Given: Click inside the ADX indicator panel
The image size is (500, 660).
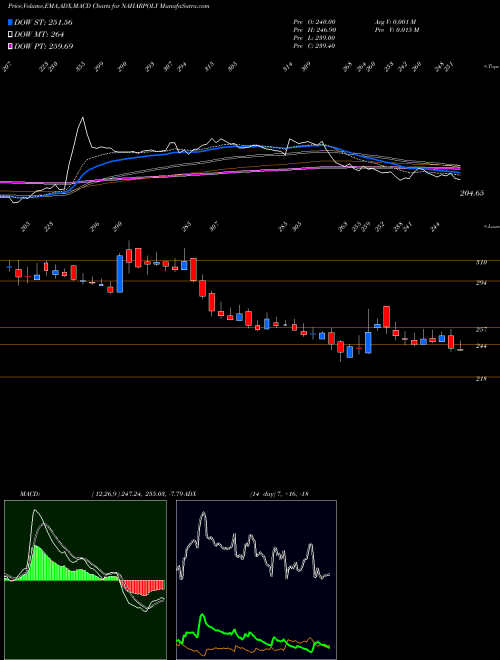Looking at the screenshot, I should (x=256, y=579).
